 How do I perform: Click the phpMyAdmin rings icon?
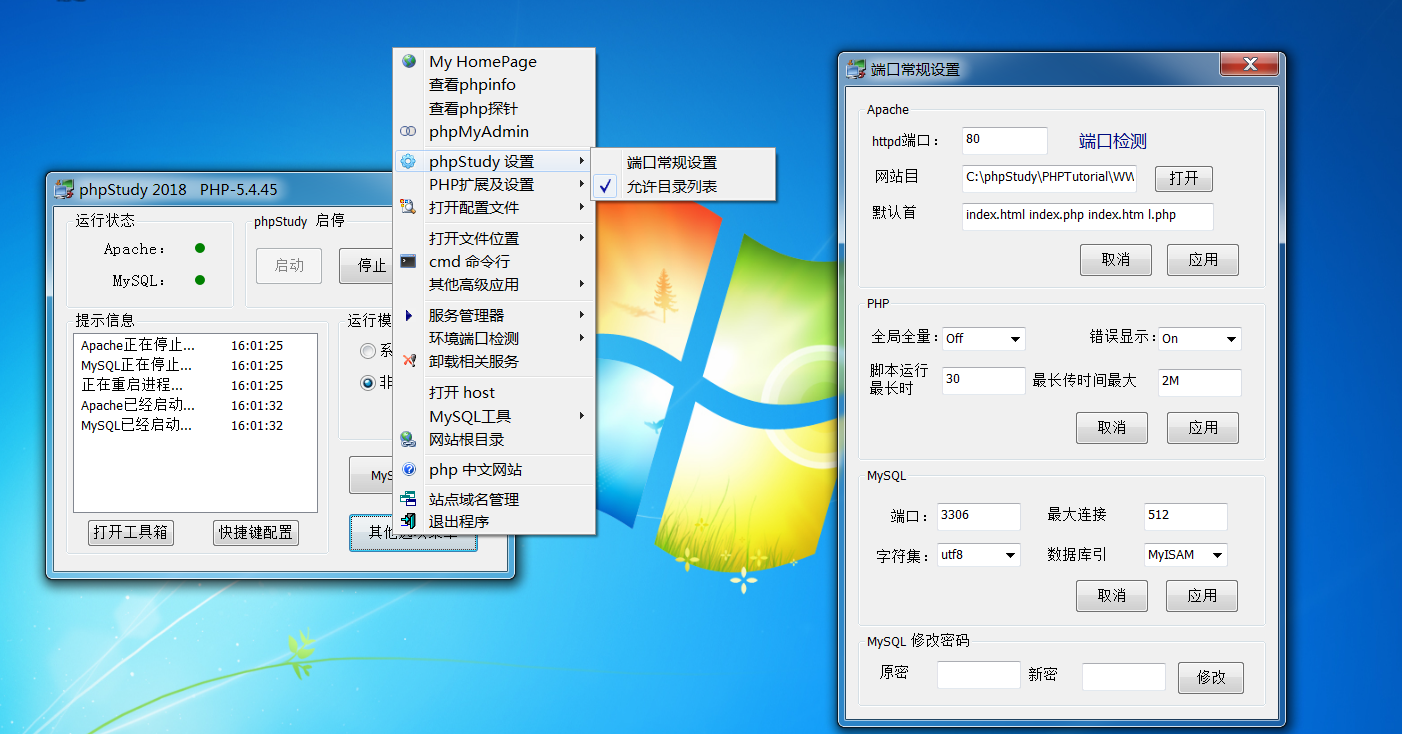(x=409, y=131)
